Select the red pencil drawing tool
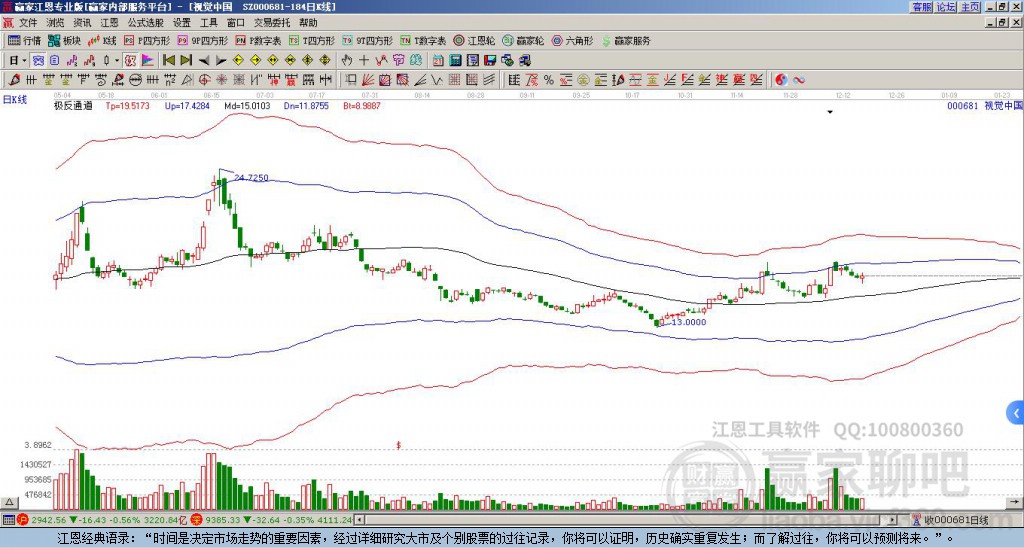 [14, 80]
